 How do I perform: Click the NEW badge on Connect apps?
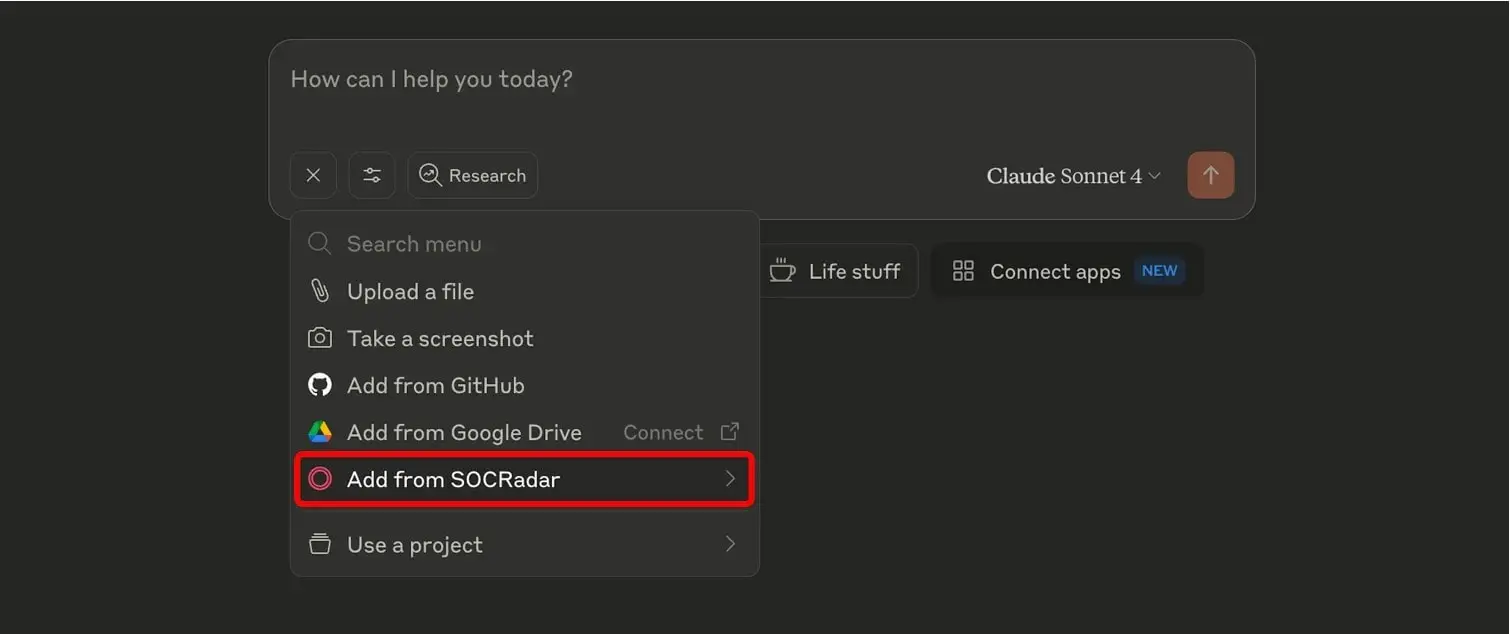(x=1160, y=271)
